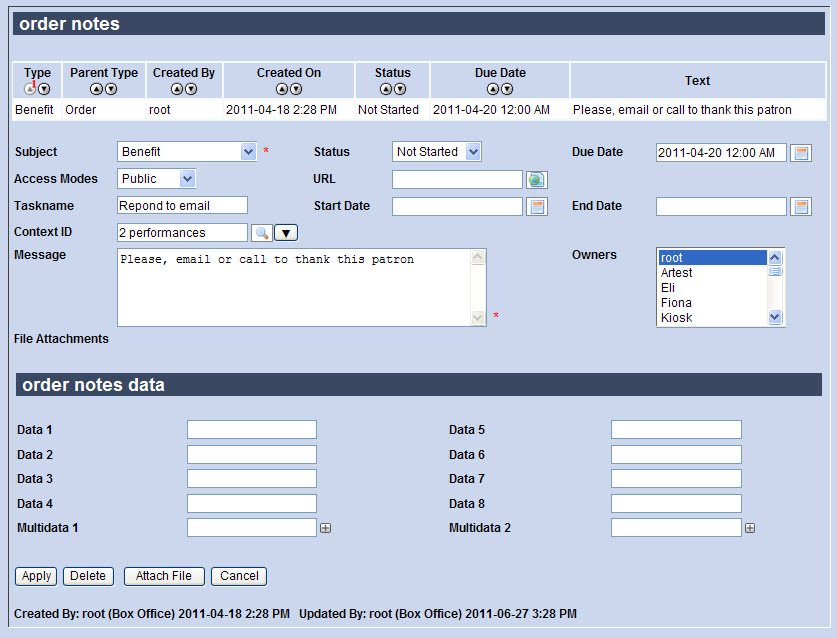Screen dimensions: 837x638
Task: Sort Parent Type column descending
Action: pos(111,89)
